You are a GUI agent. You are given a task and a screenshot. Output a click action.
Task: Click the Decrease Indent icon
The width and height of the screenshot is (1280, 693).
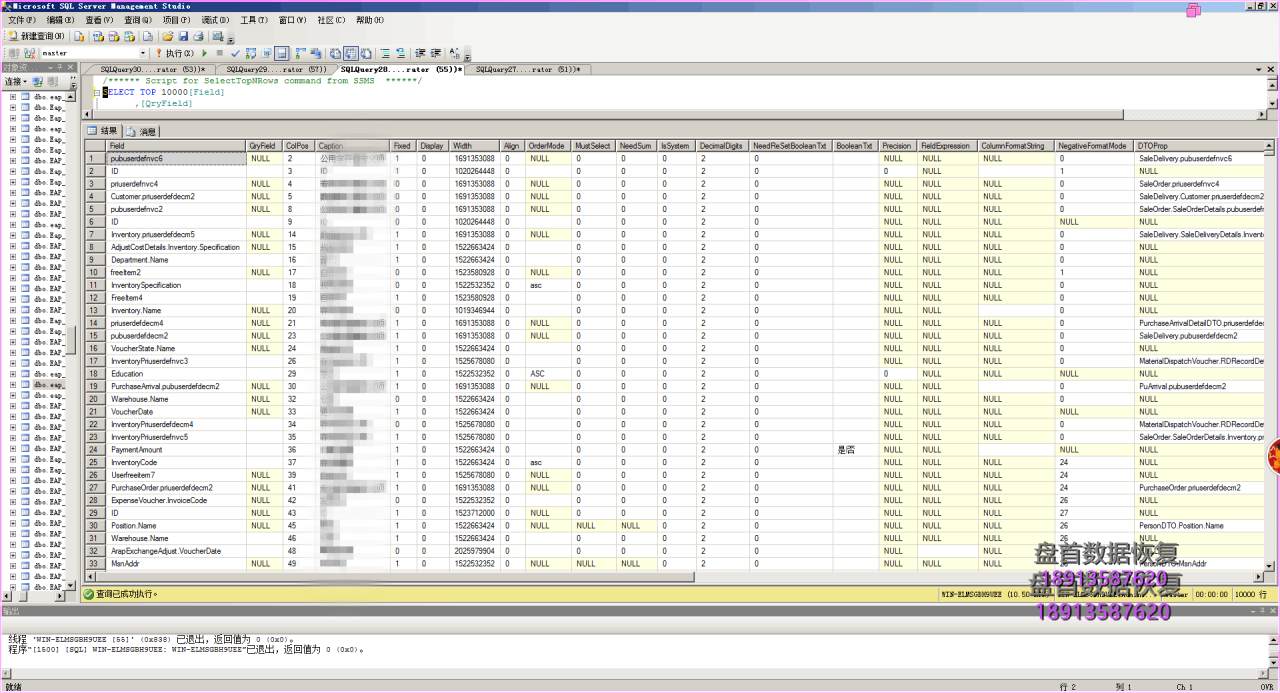[419, 53]
